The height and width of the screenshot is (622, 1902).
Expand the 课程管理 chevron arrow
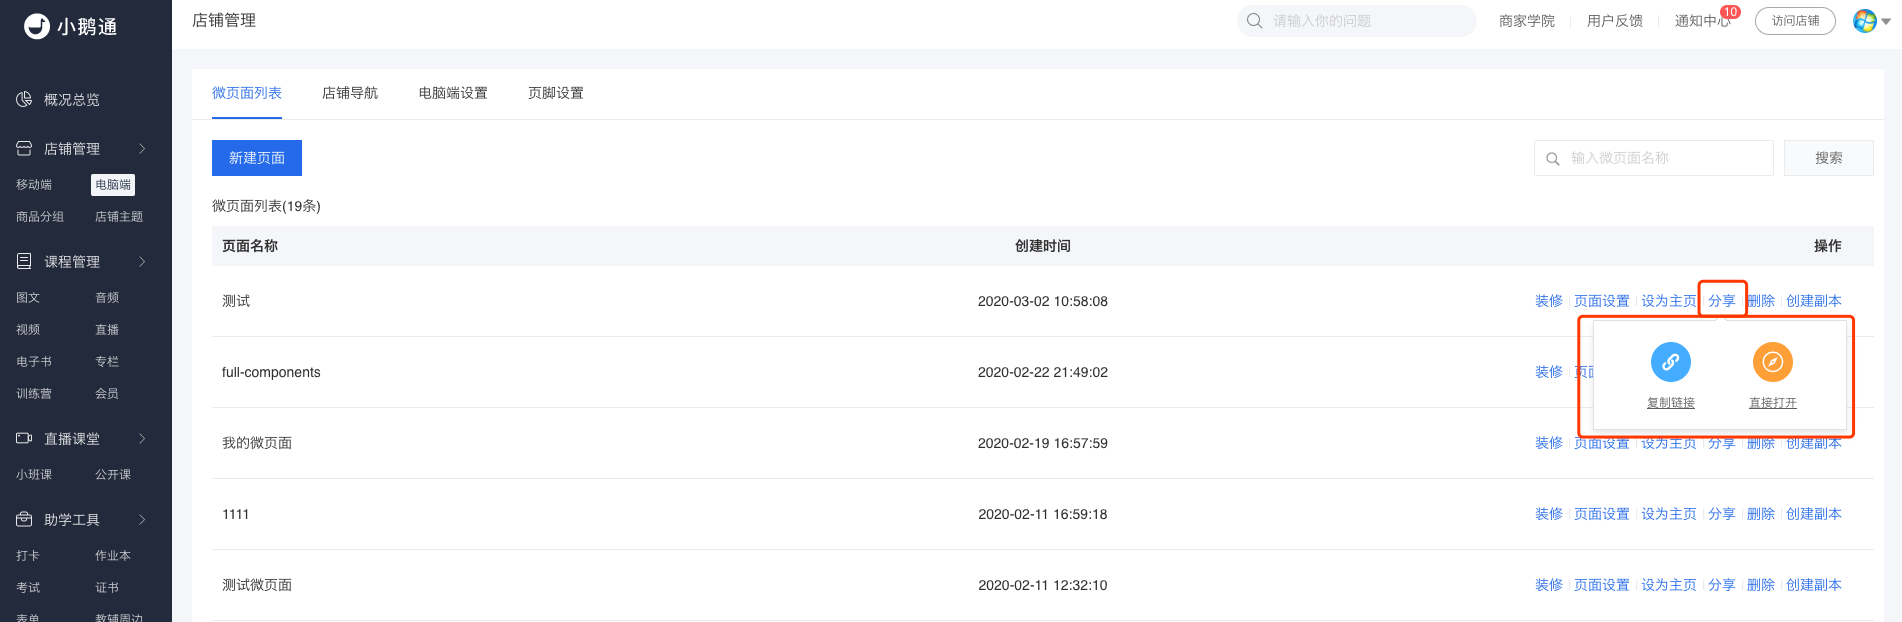point(142,261)
